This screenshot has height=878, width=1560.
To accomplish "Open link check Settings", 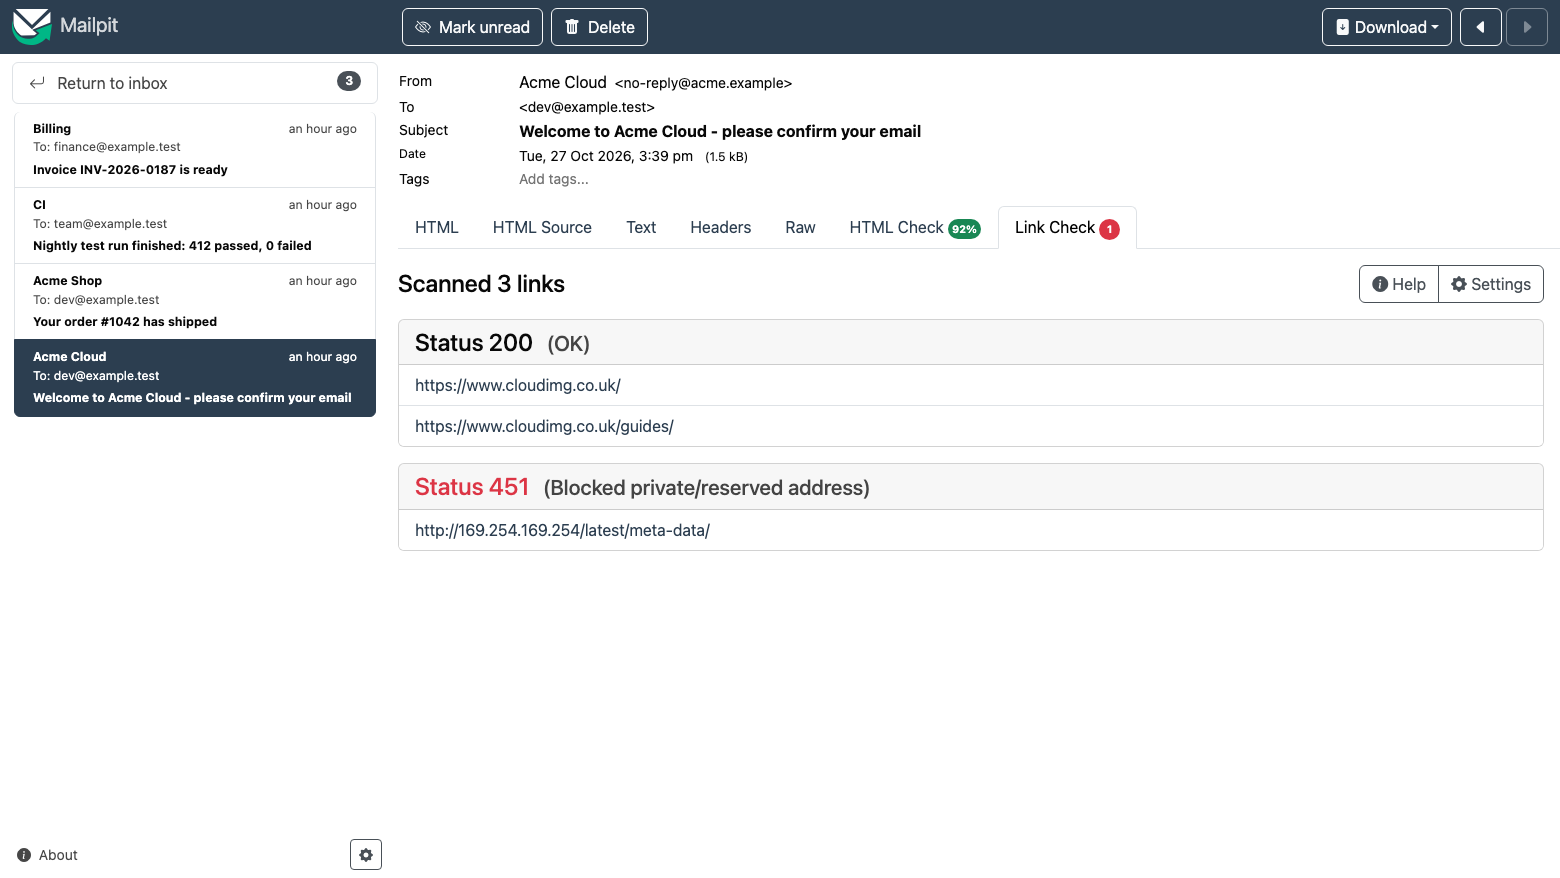I will tap(1491, 284).
